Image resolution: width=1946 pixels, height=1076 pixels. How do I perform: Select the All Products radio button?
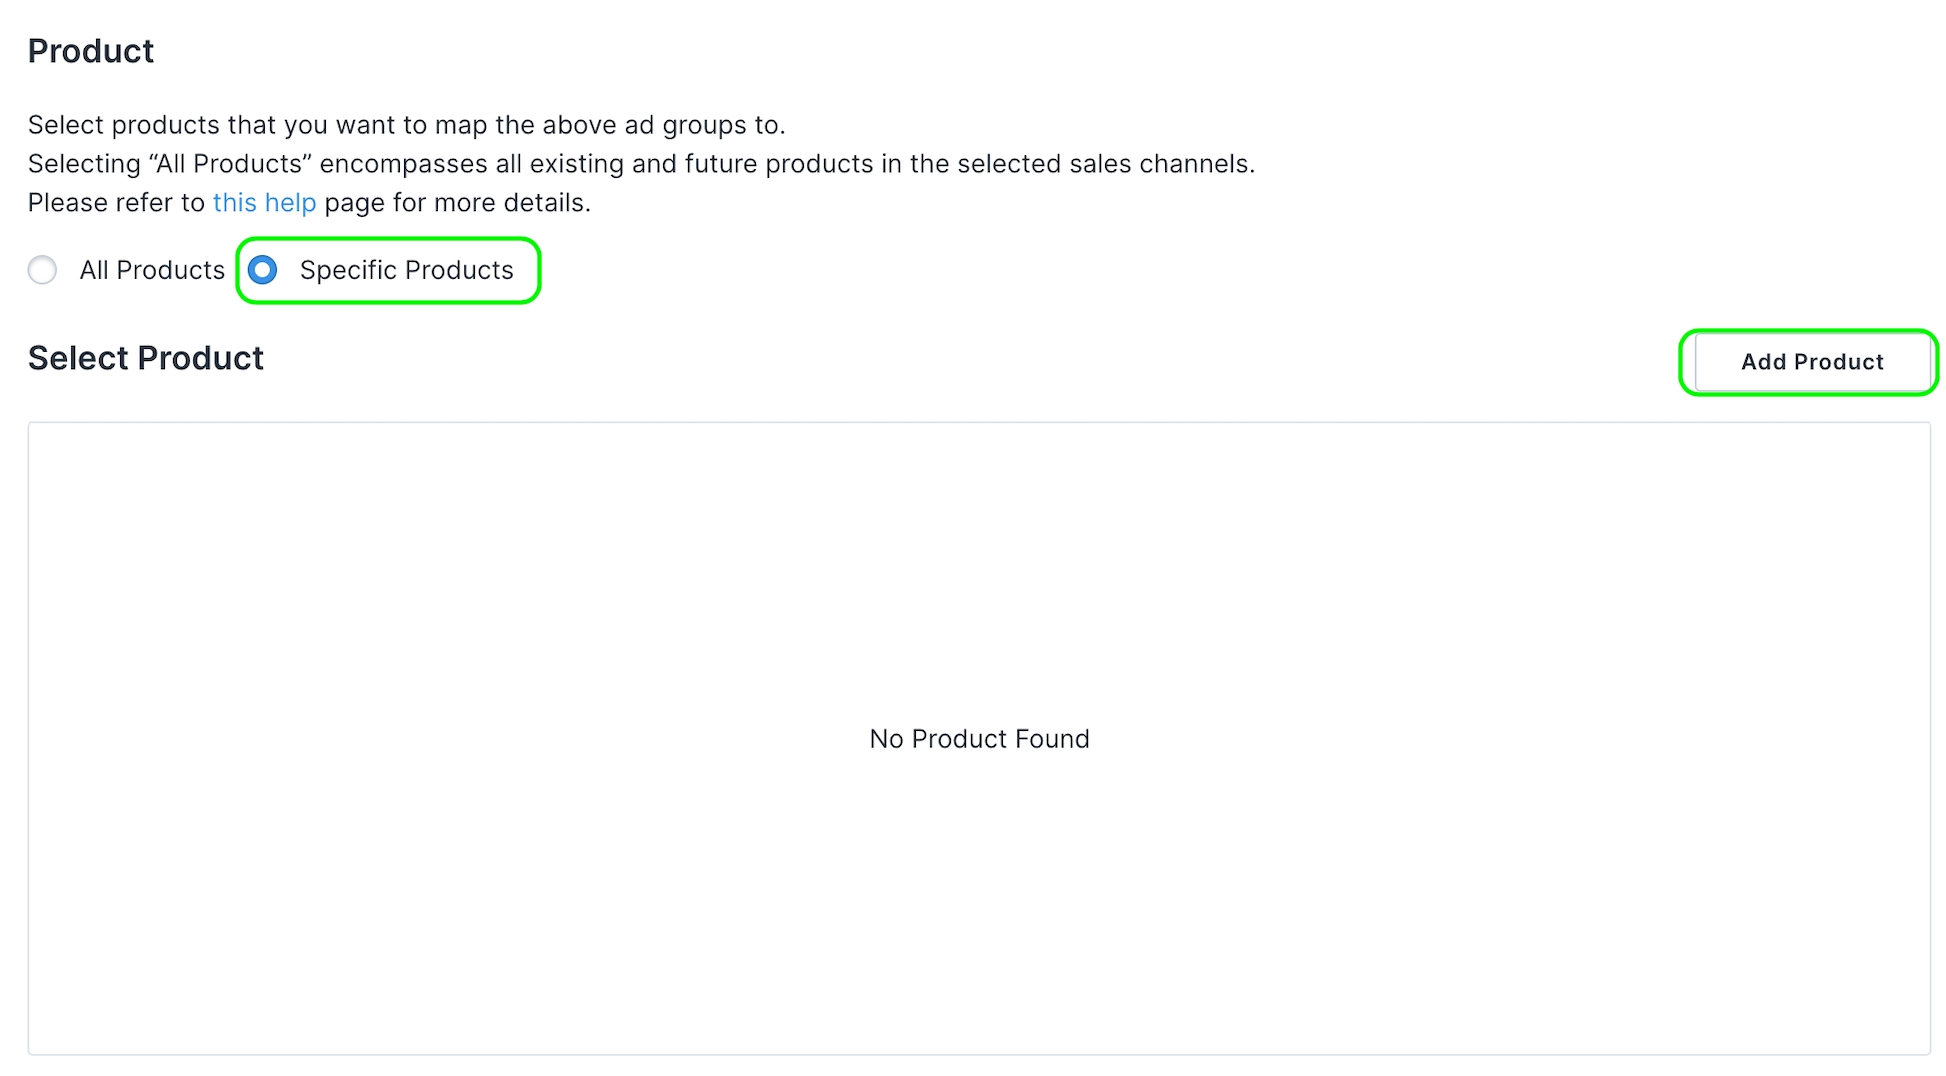coord(43,270)
